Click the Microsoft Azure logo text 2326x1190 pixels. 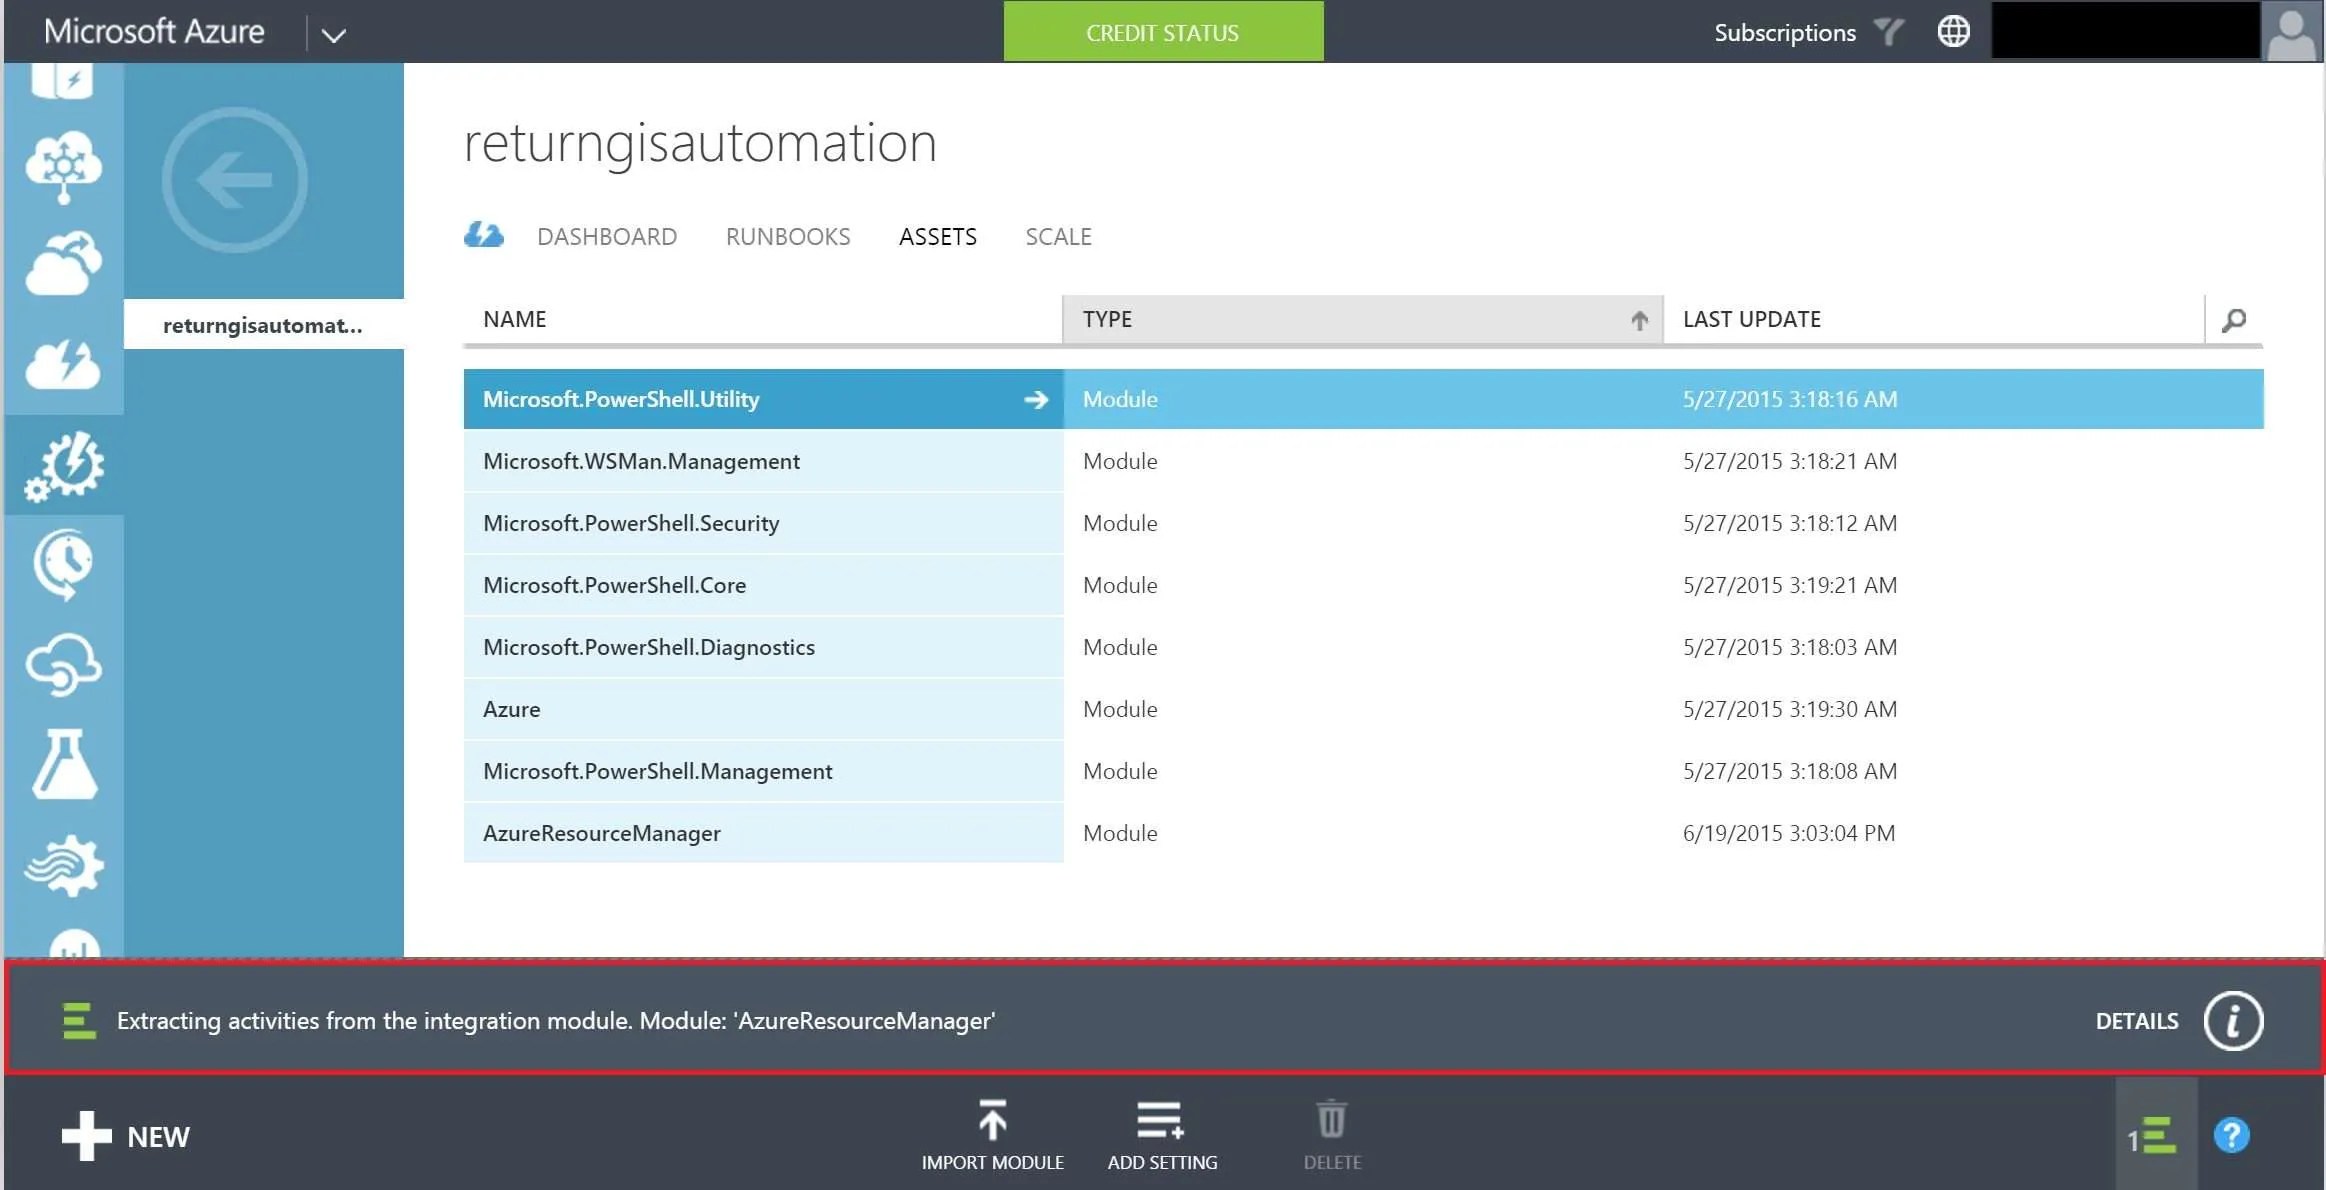(x=154, y=32)
